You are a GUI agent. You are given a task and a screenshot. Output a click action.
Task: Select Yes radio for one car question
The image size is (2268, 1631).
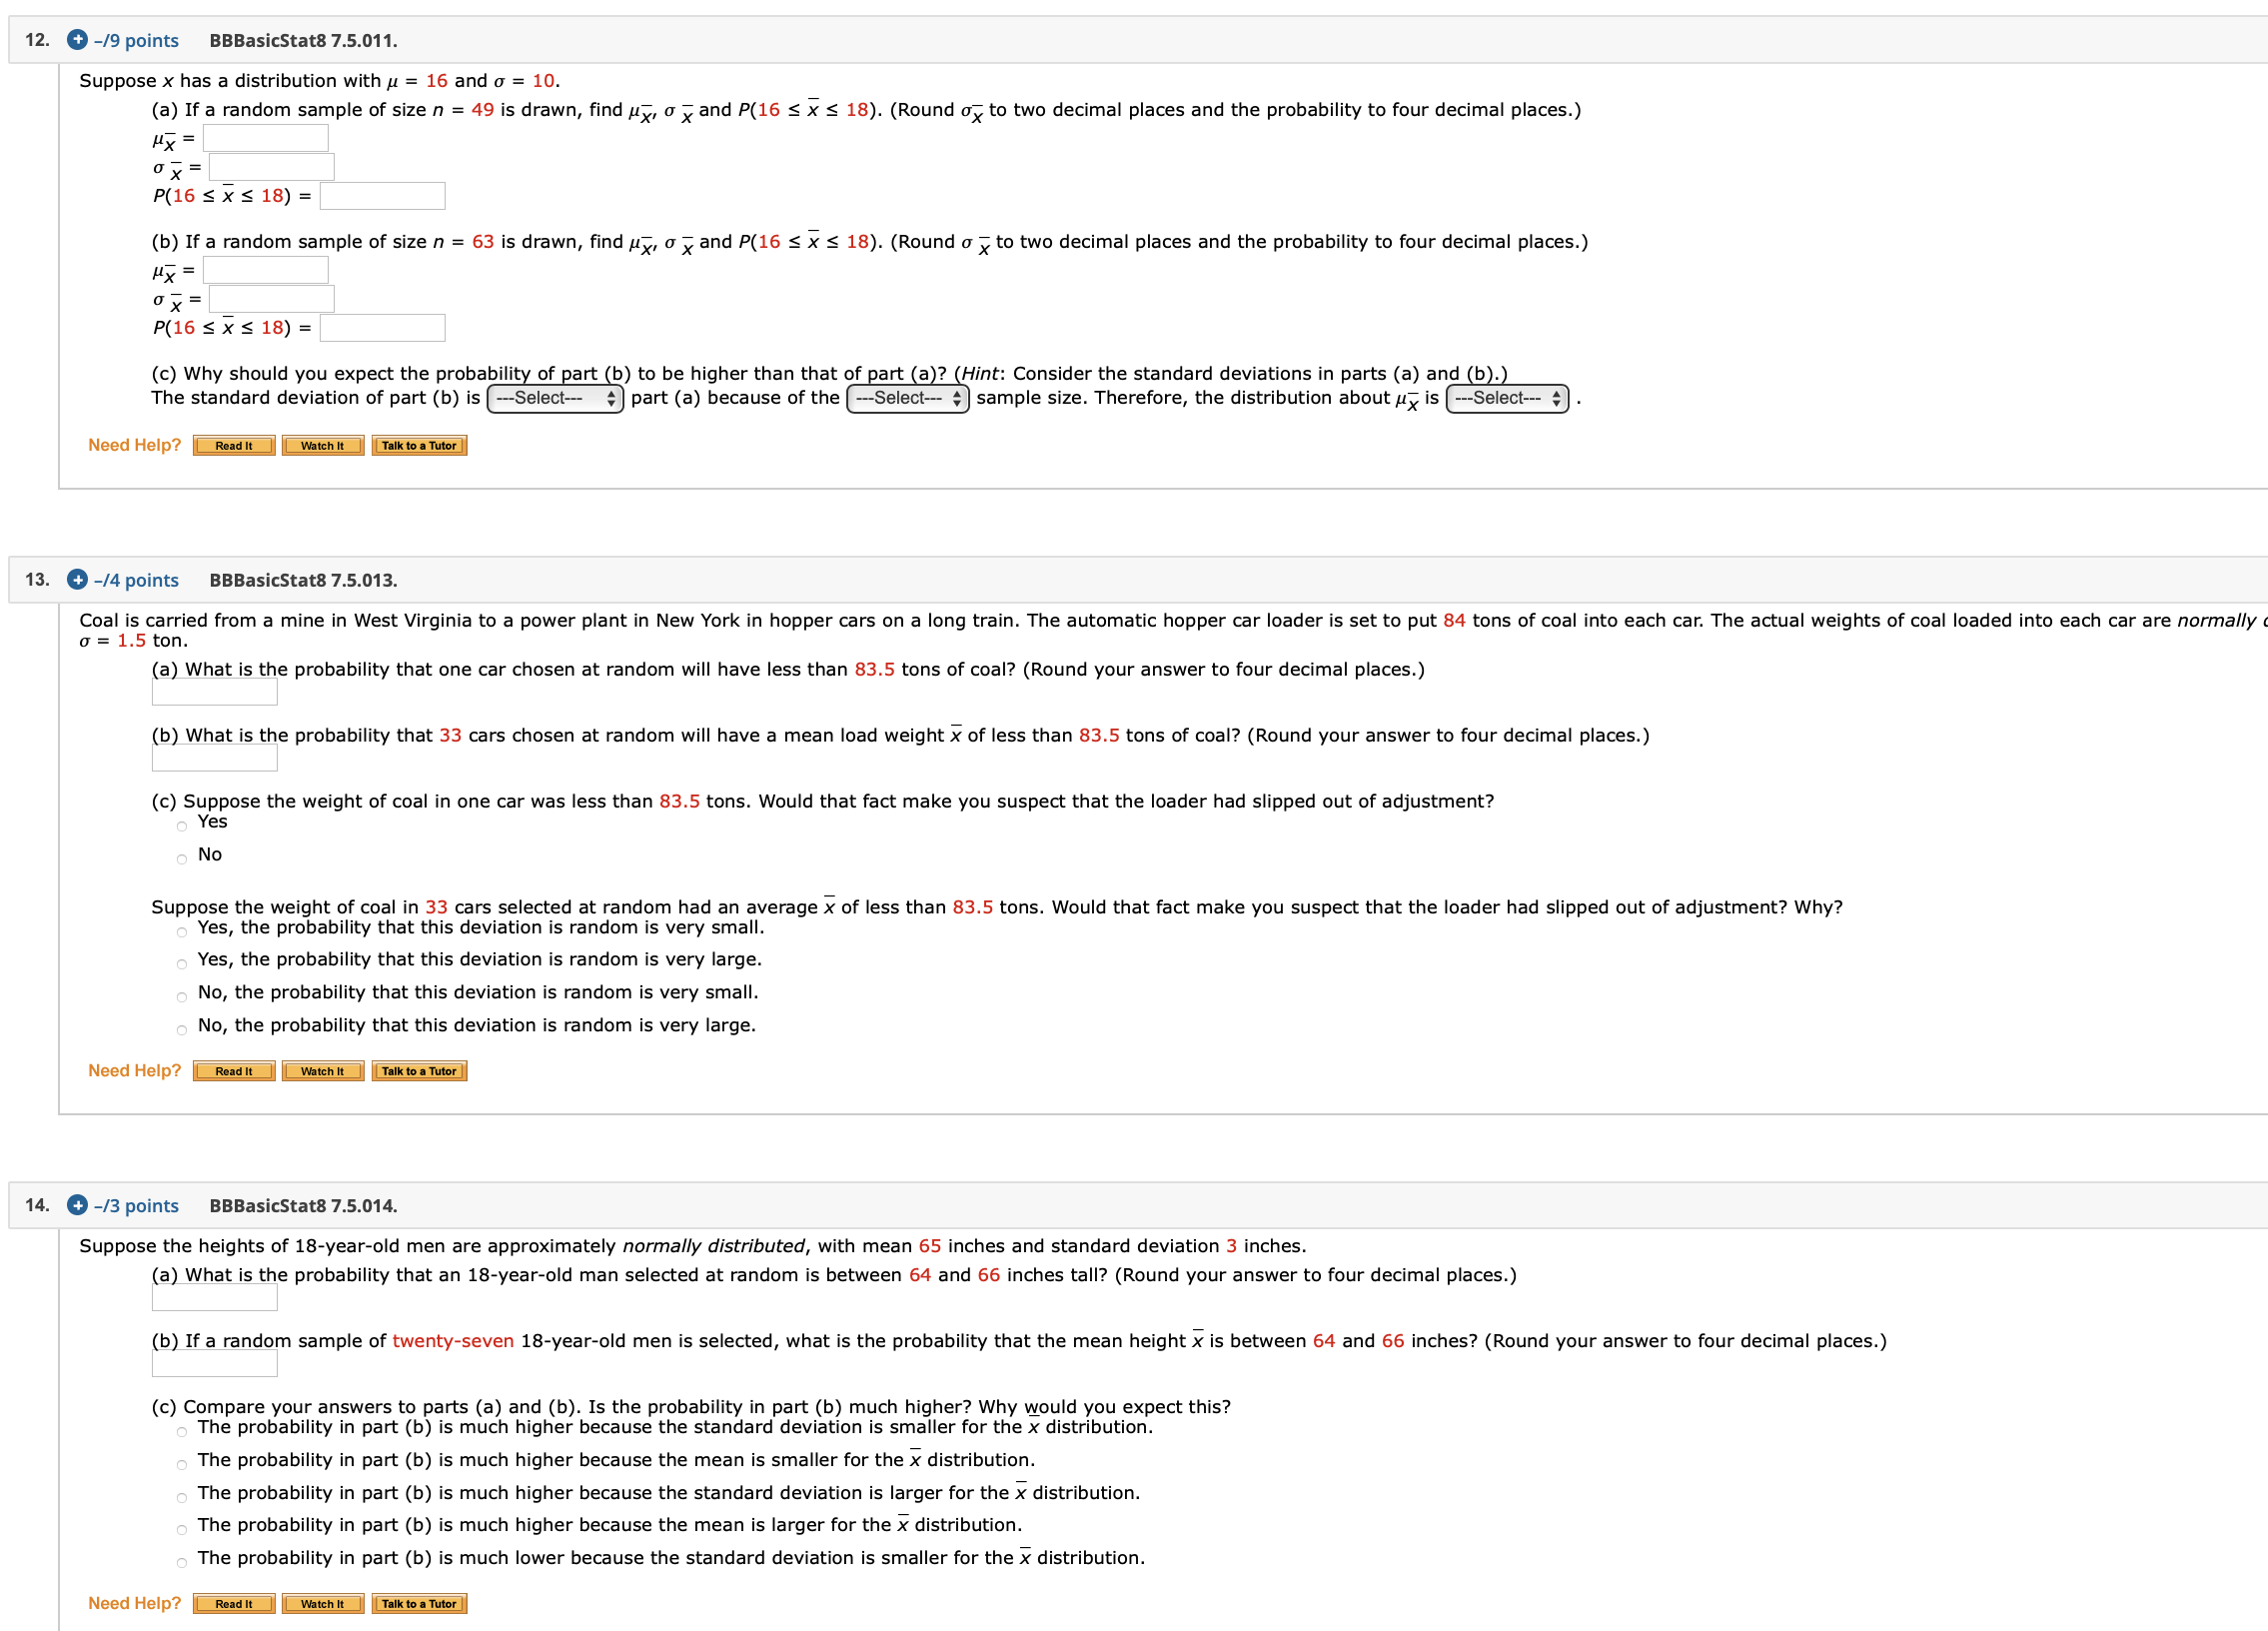182,826
